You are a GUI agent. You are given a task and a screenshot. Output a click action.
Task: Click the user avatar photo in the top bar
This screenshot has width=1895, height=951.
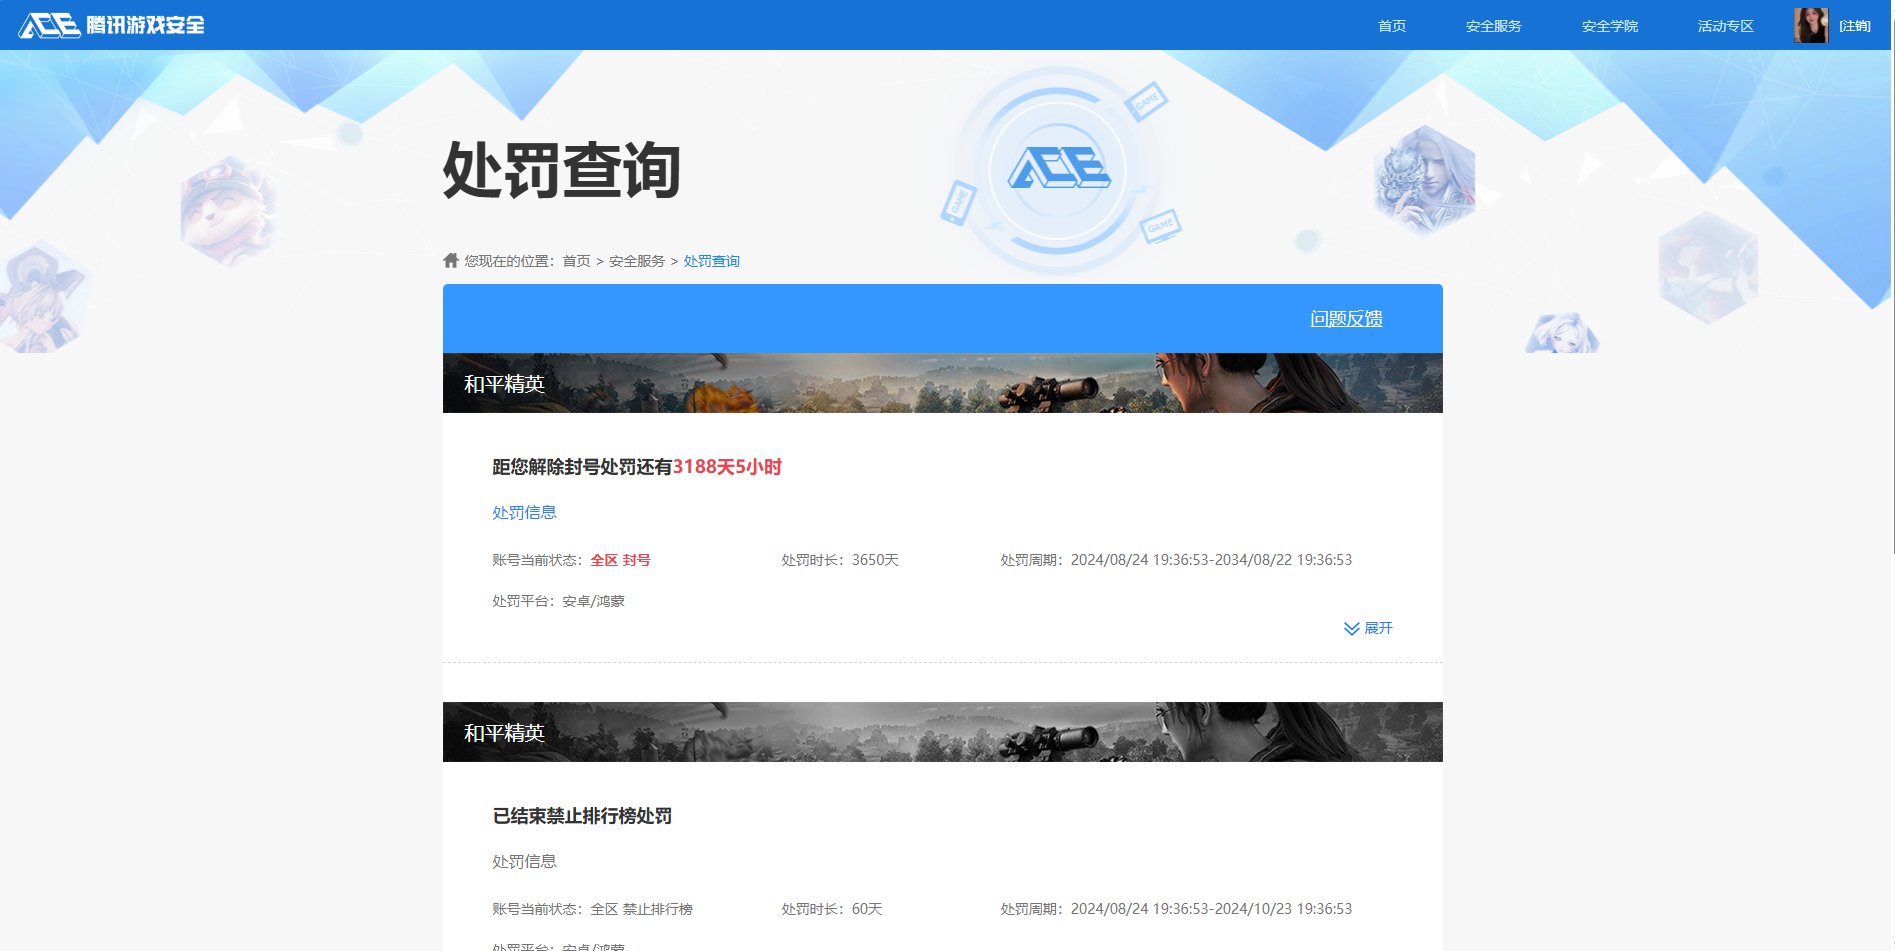pos(1811,25)
